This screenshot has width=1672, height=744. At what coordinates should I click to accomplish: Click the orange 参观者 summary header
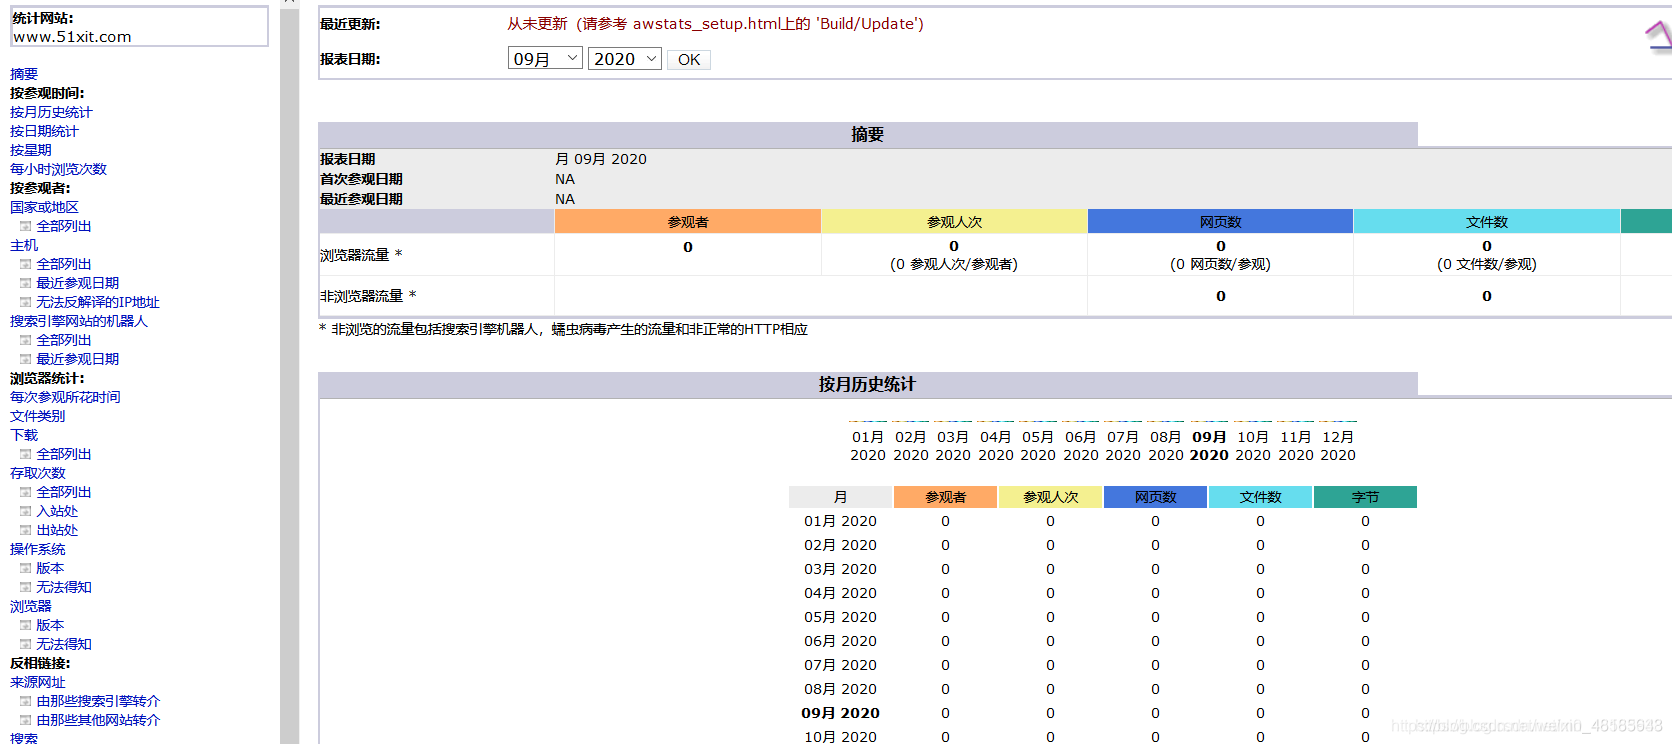pyautogui.click(x=688, y=221)
